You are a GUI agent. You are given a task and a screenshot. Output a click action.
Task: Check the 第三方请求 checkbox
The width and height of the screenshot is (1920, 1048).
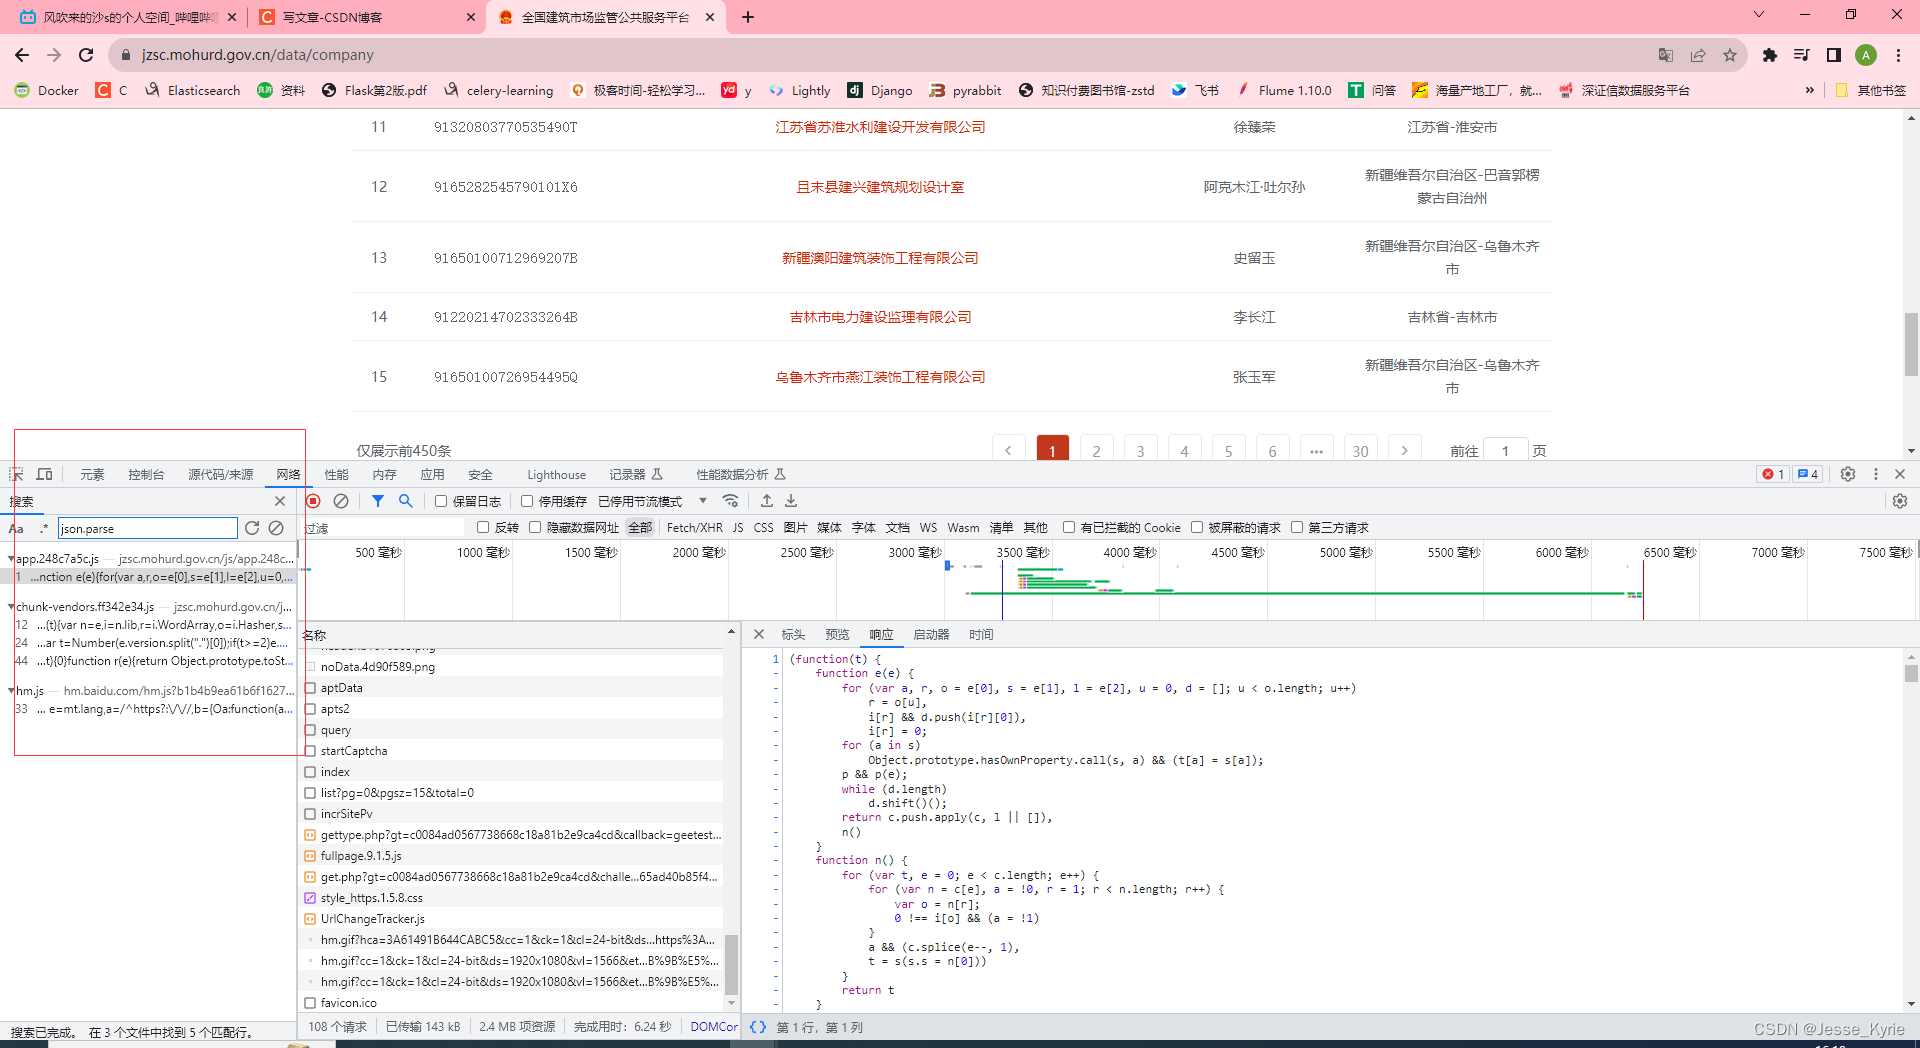pyautogui.click(x=1297, y=527)
